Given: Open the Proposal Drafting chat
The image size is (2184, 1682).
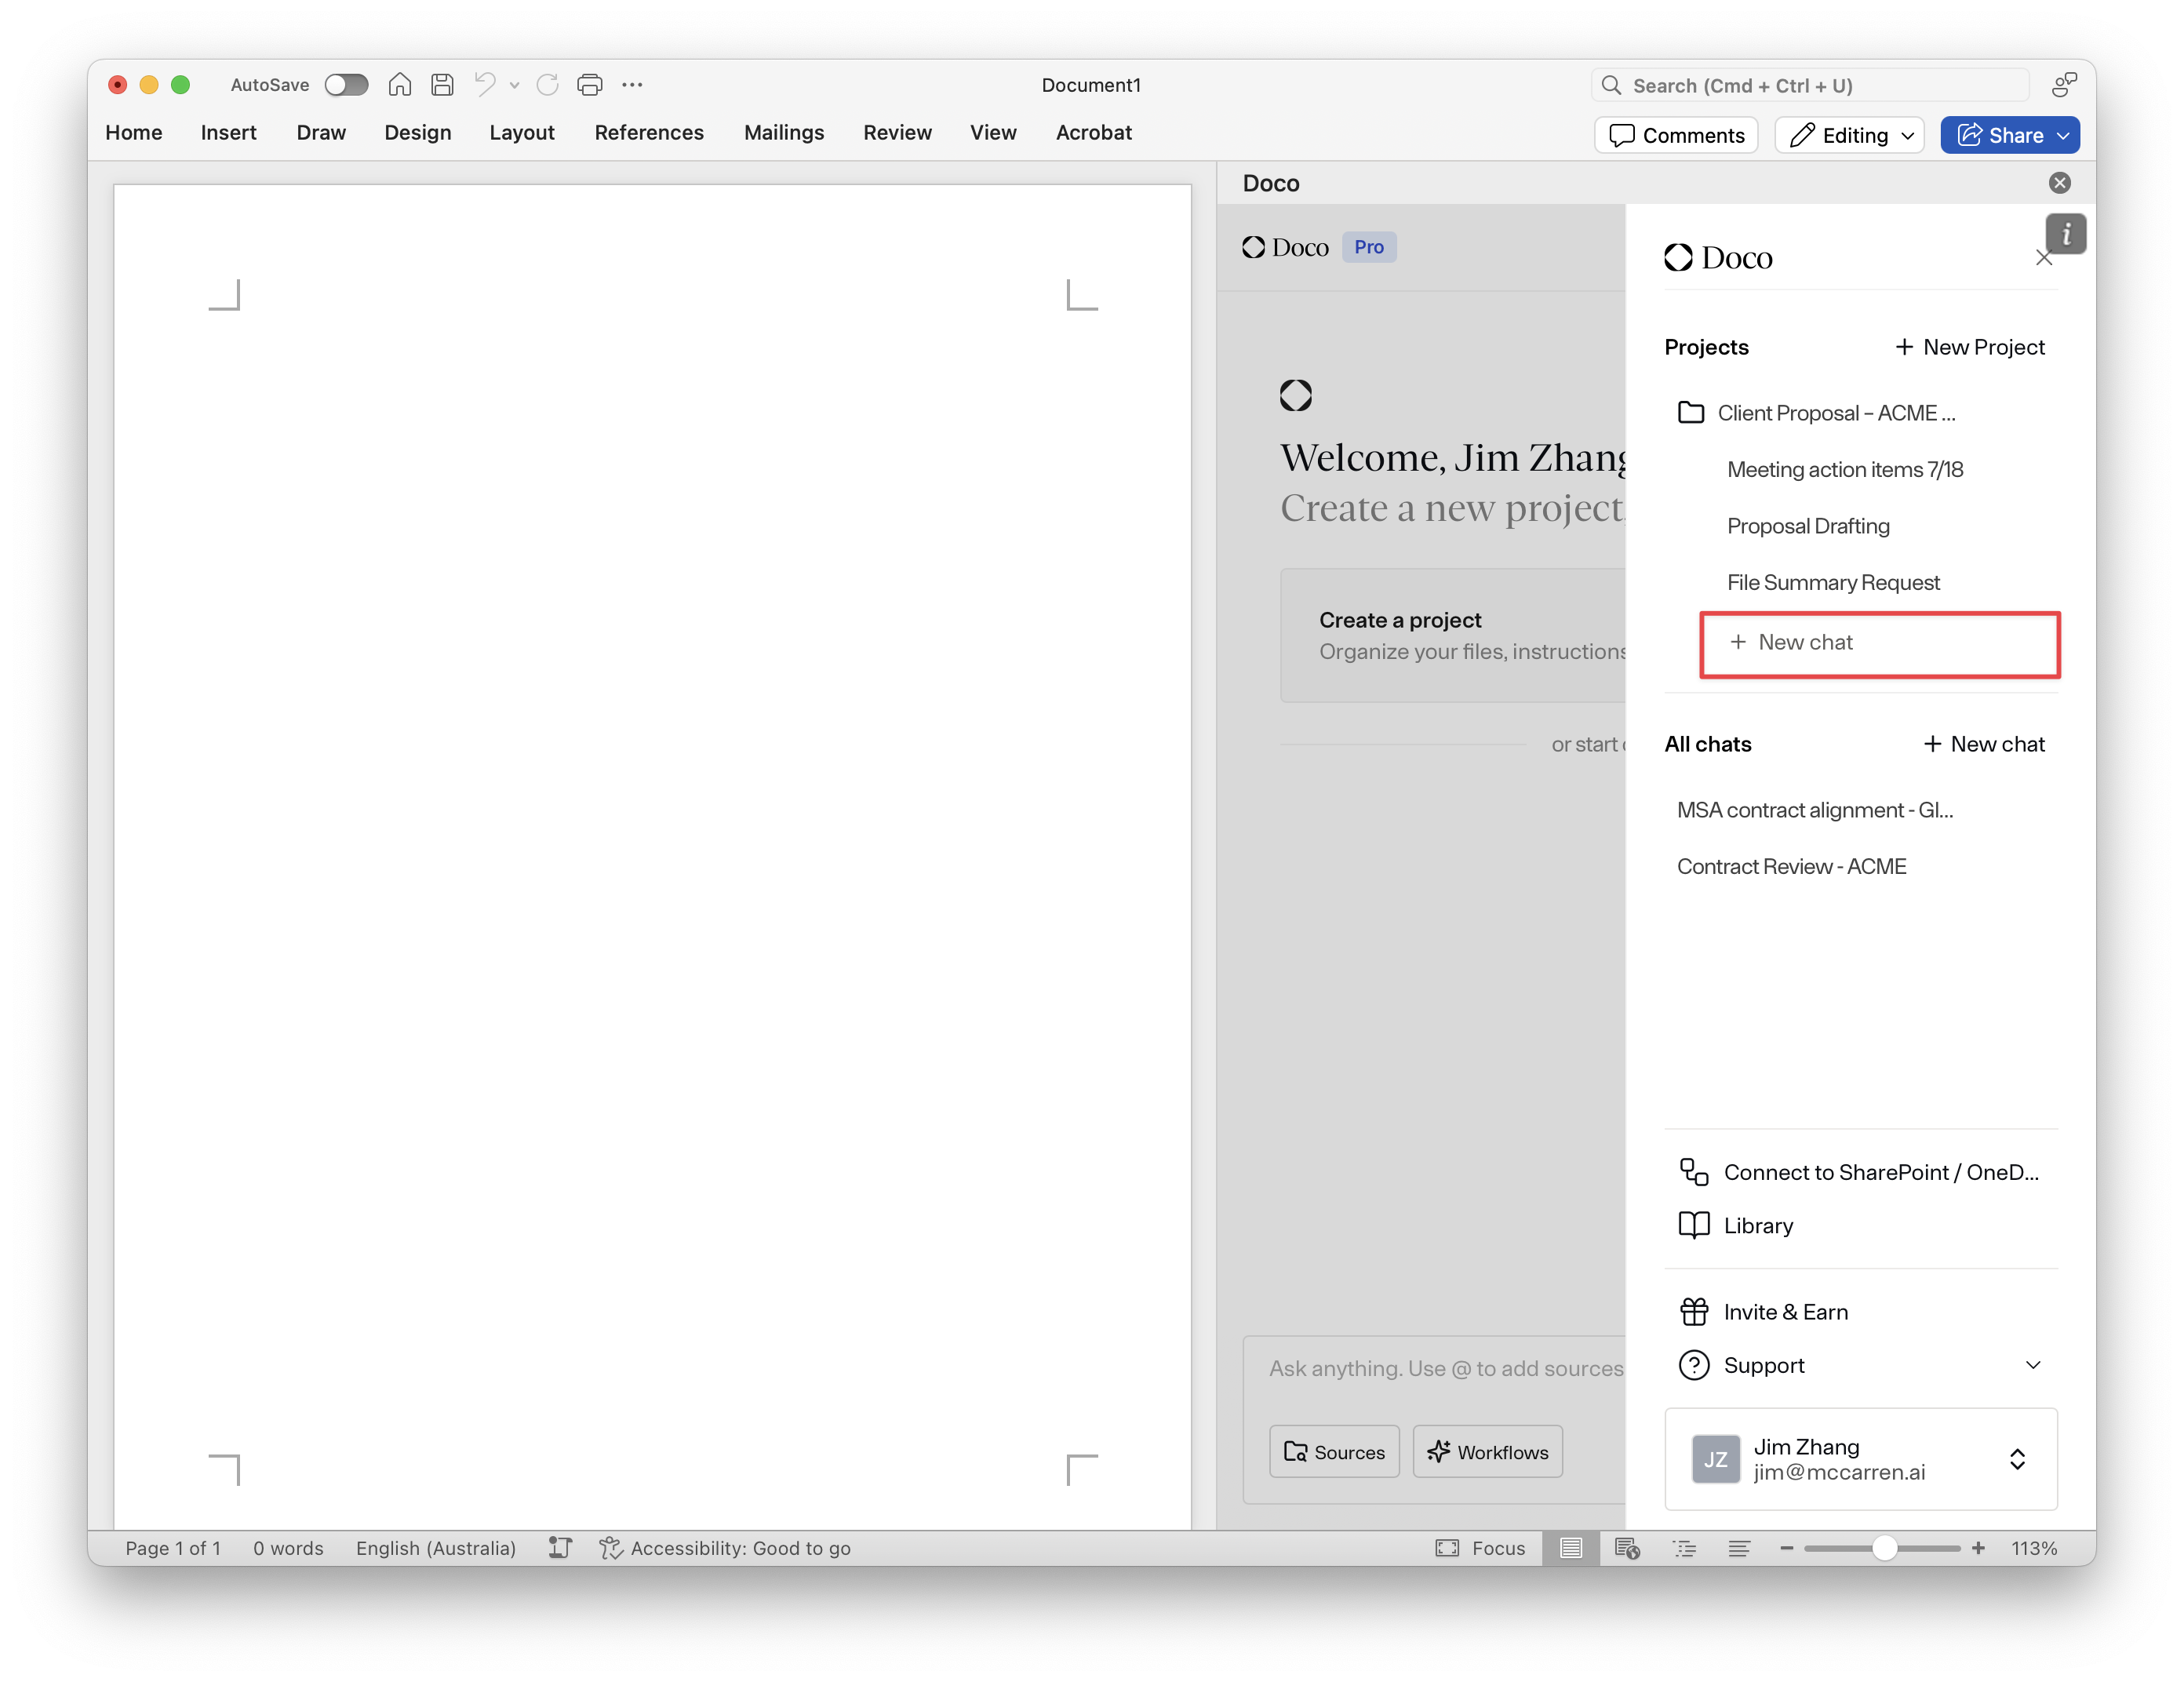Looking at the screenshot, I should [x=1808, y=526].
